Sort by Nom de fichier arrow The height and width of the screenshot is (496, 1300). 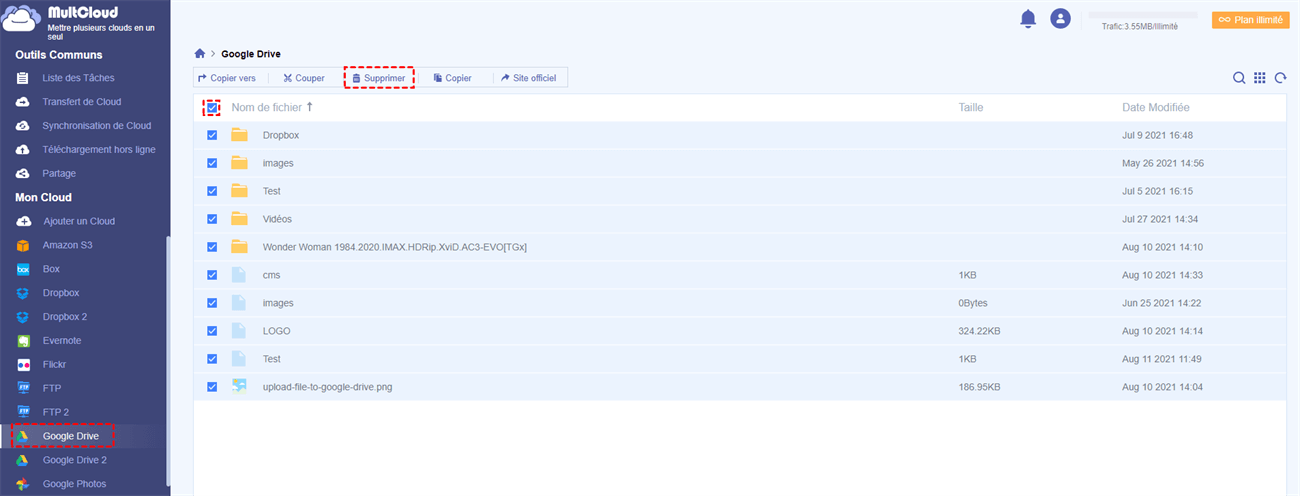(309, 107)
